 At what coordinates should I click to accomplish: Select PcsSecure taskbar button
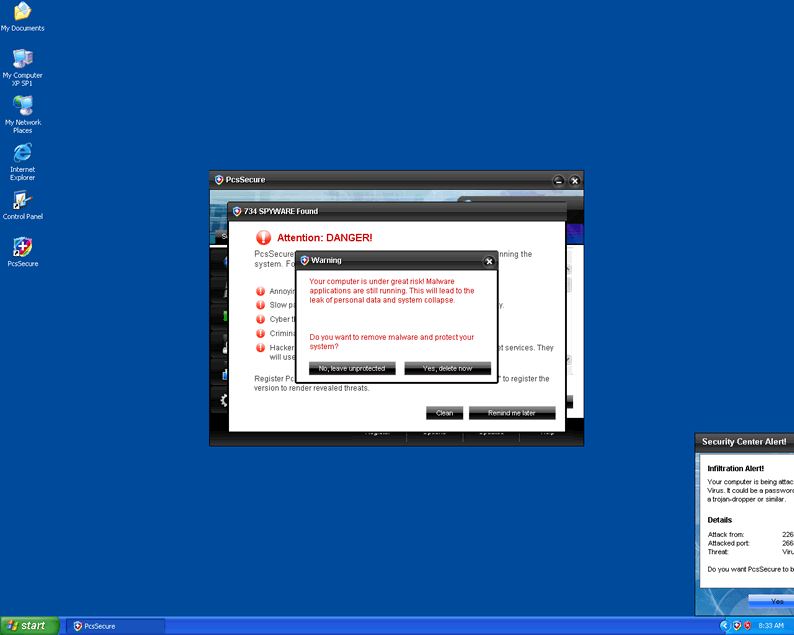115,626
